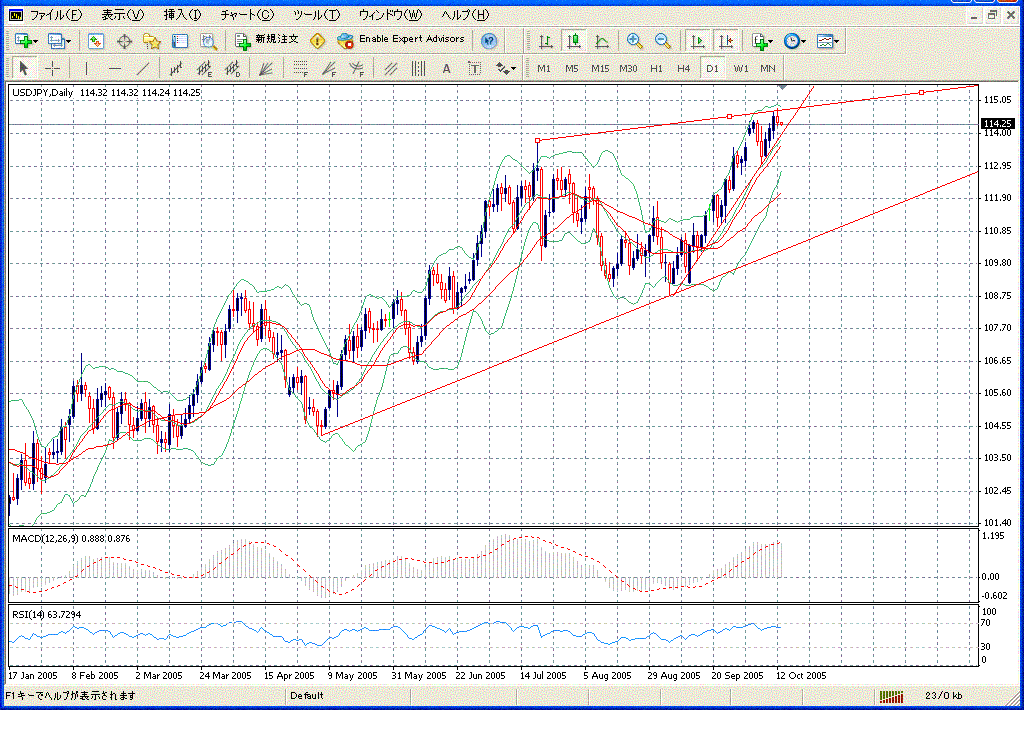Expand the new chart dropdown arrow
The image size is (1025, 734).
coord(35,41)
